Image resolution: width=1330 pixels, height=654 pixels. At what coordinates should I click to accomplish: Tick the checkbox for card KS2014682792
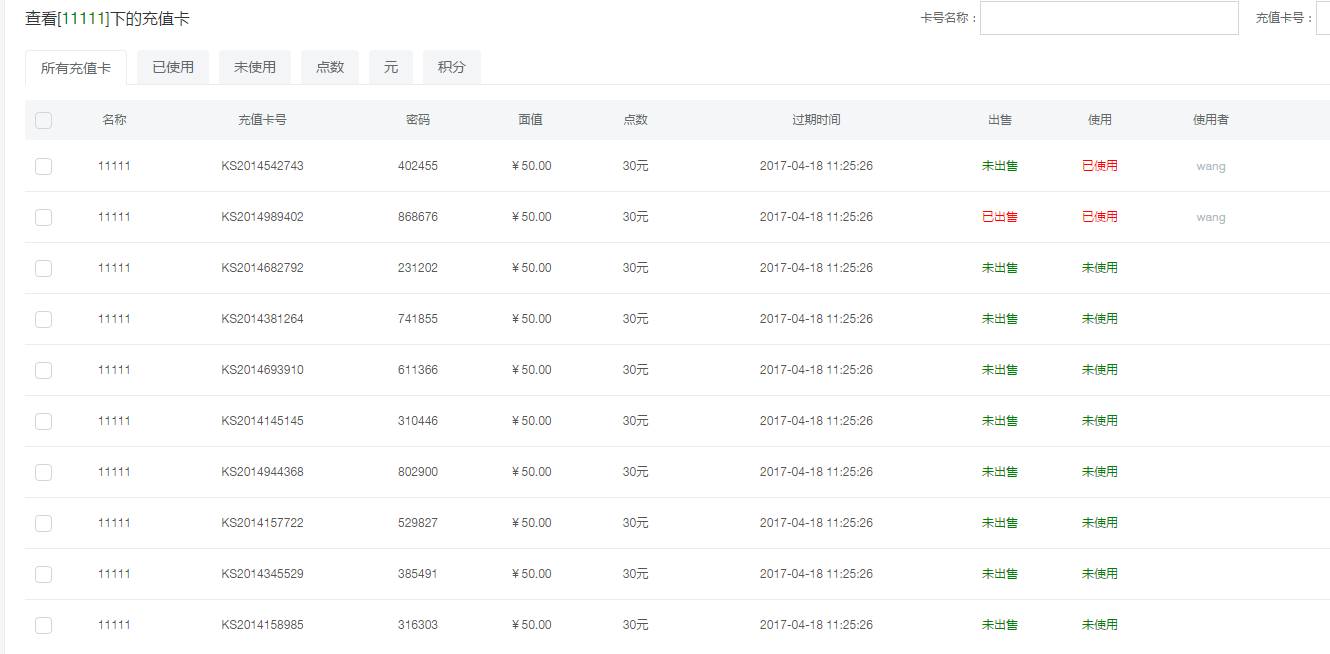coord(43,268)
